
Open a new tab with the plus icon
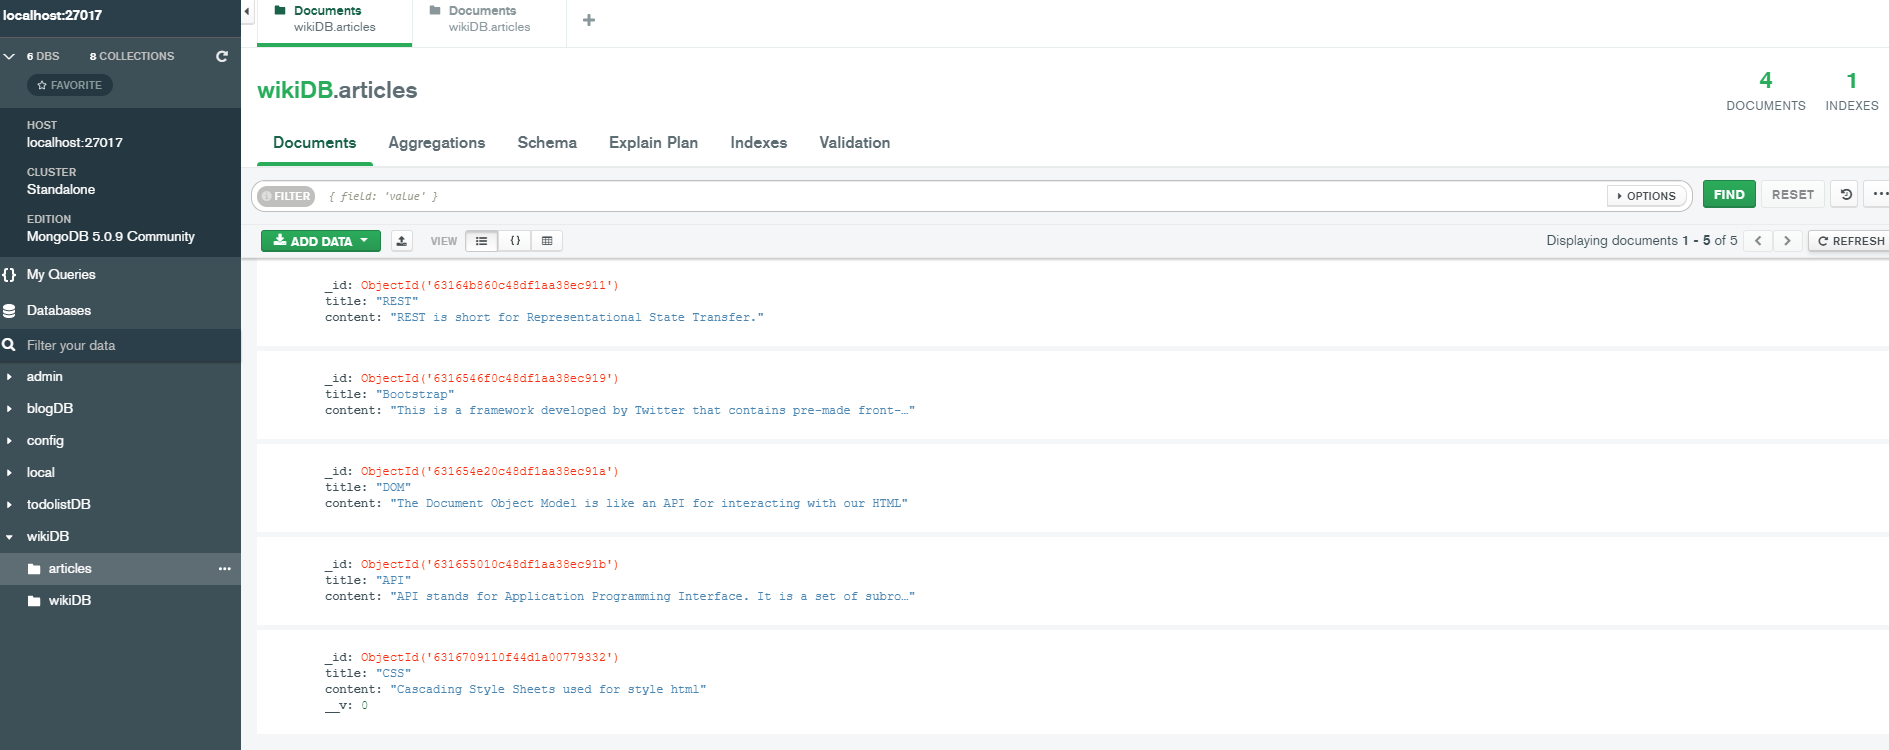pos(589,20)
